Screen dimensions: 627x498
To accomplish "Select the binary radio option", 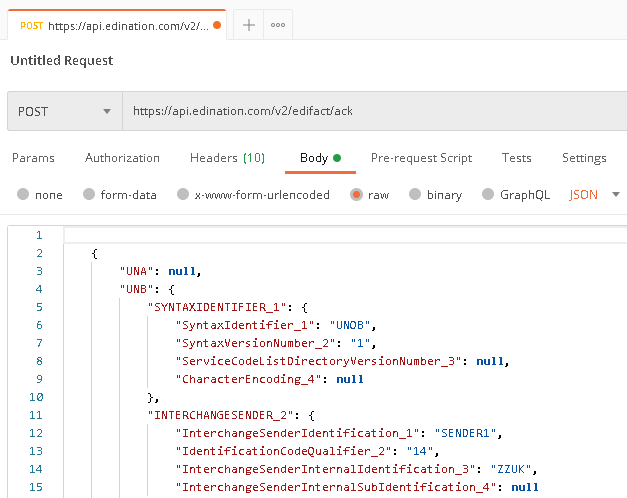I will pyautogui.click(x=415, y=194).
